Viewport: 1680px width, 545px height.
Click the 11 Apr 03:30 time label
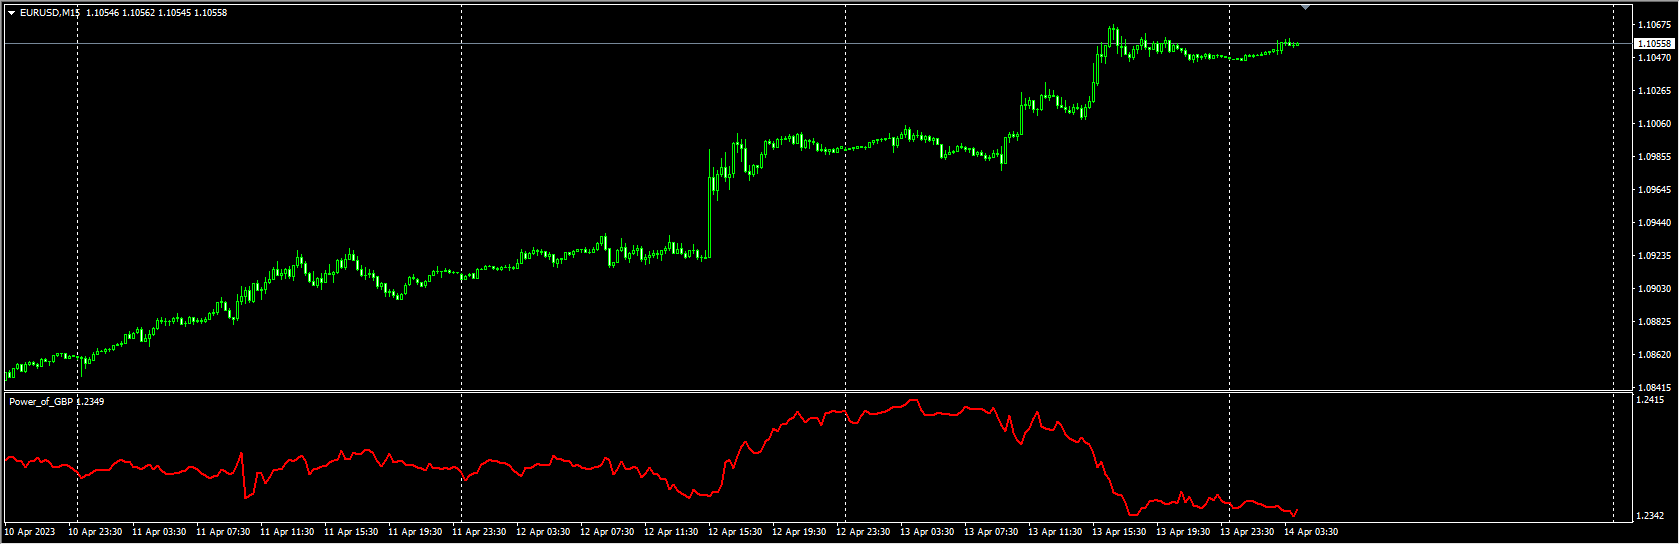click(x=159, y=532)
